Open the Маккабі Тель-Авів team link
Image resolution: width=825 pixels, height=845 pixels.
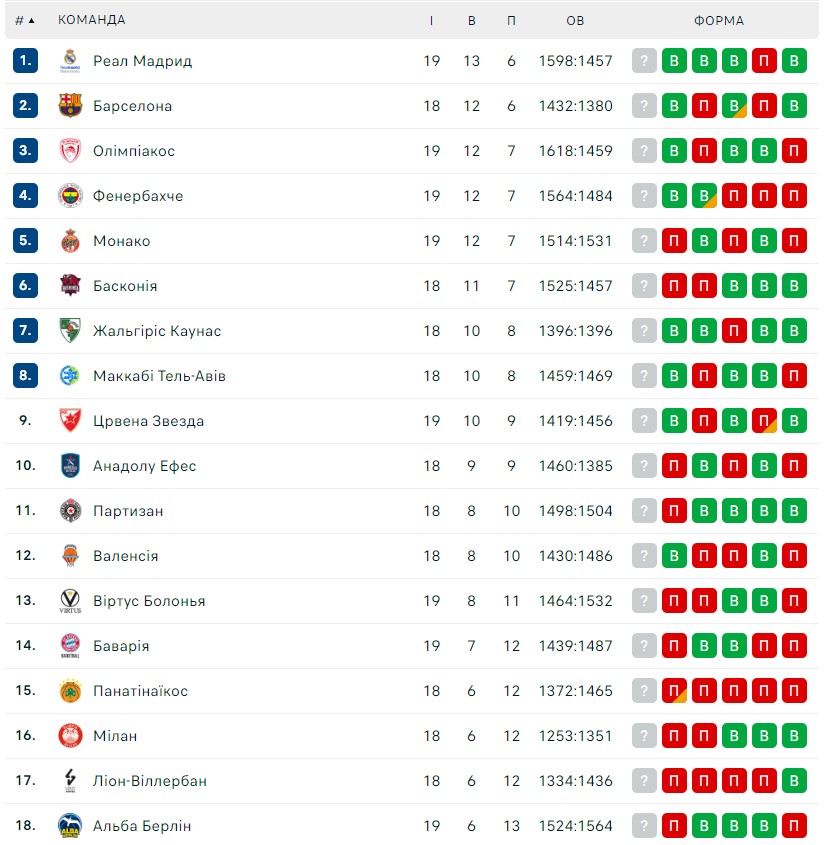tap(159, 376)
